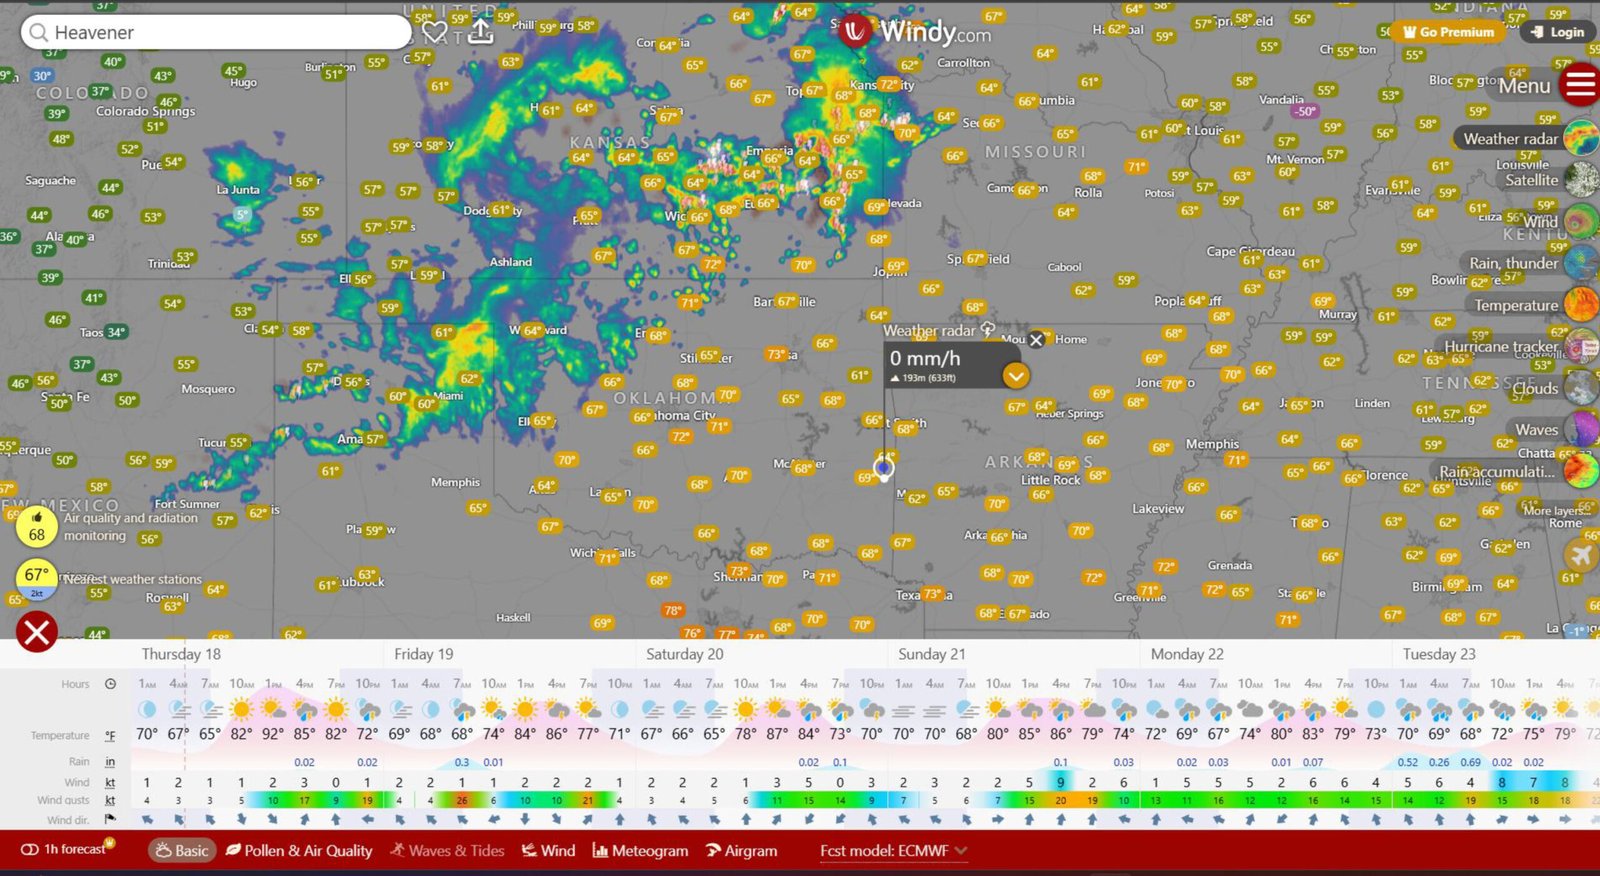Click the Hours clock icon
This screenshot has height=876, width=1600.
click(110, 684)
